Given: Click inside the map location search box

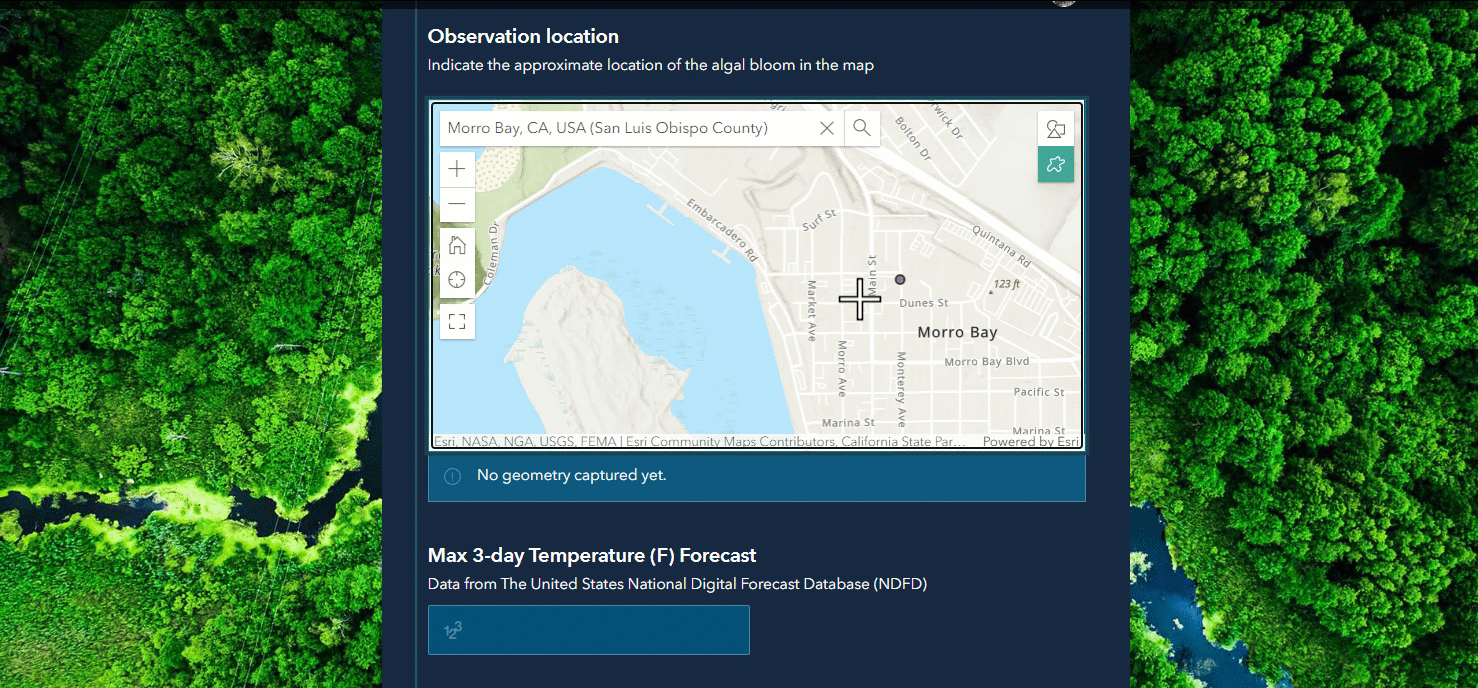Looking at the screenshot, I should click(620, 128).
